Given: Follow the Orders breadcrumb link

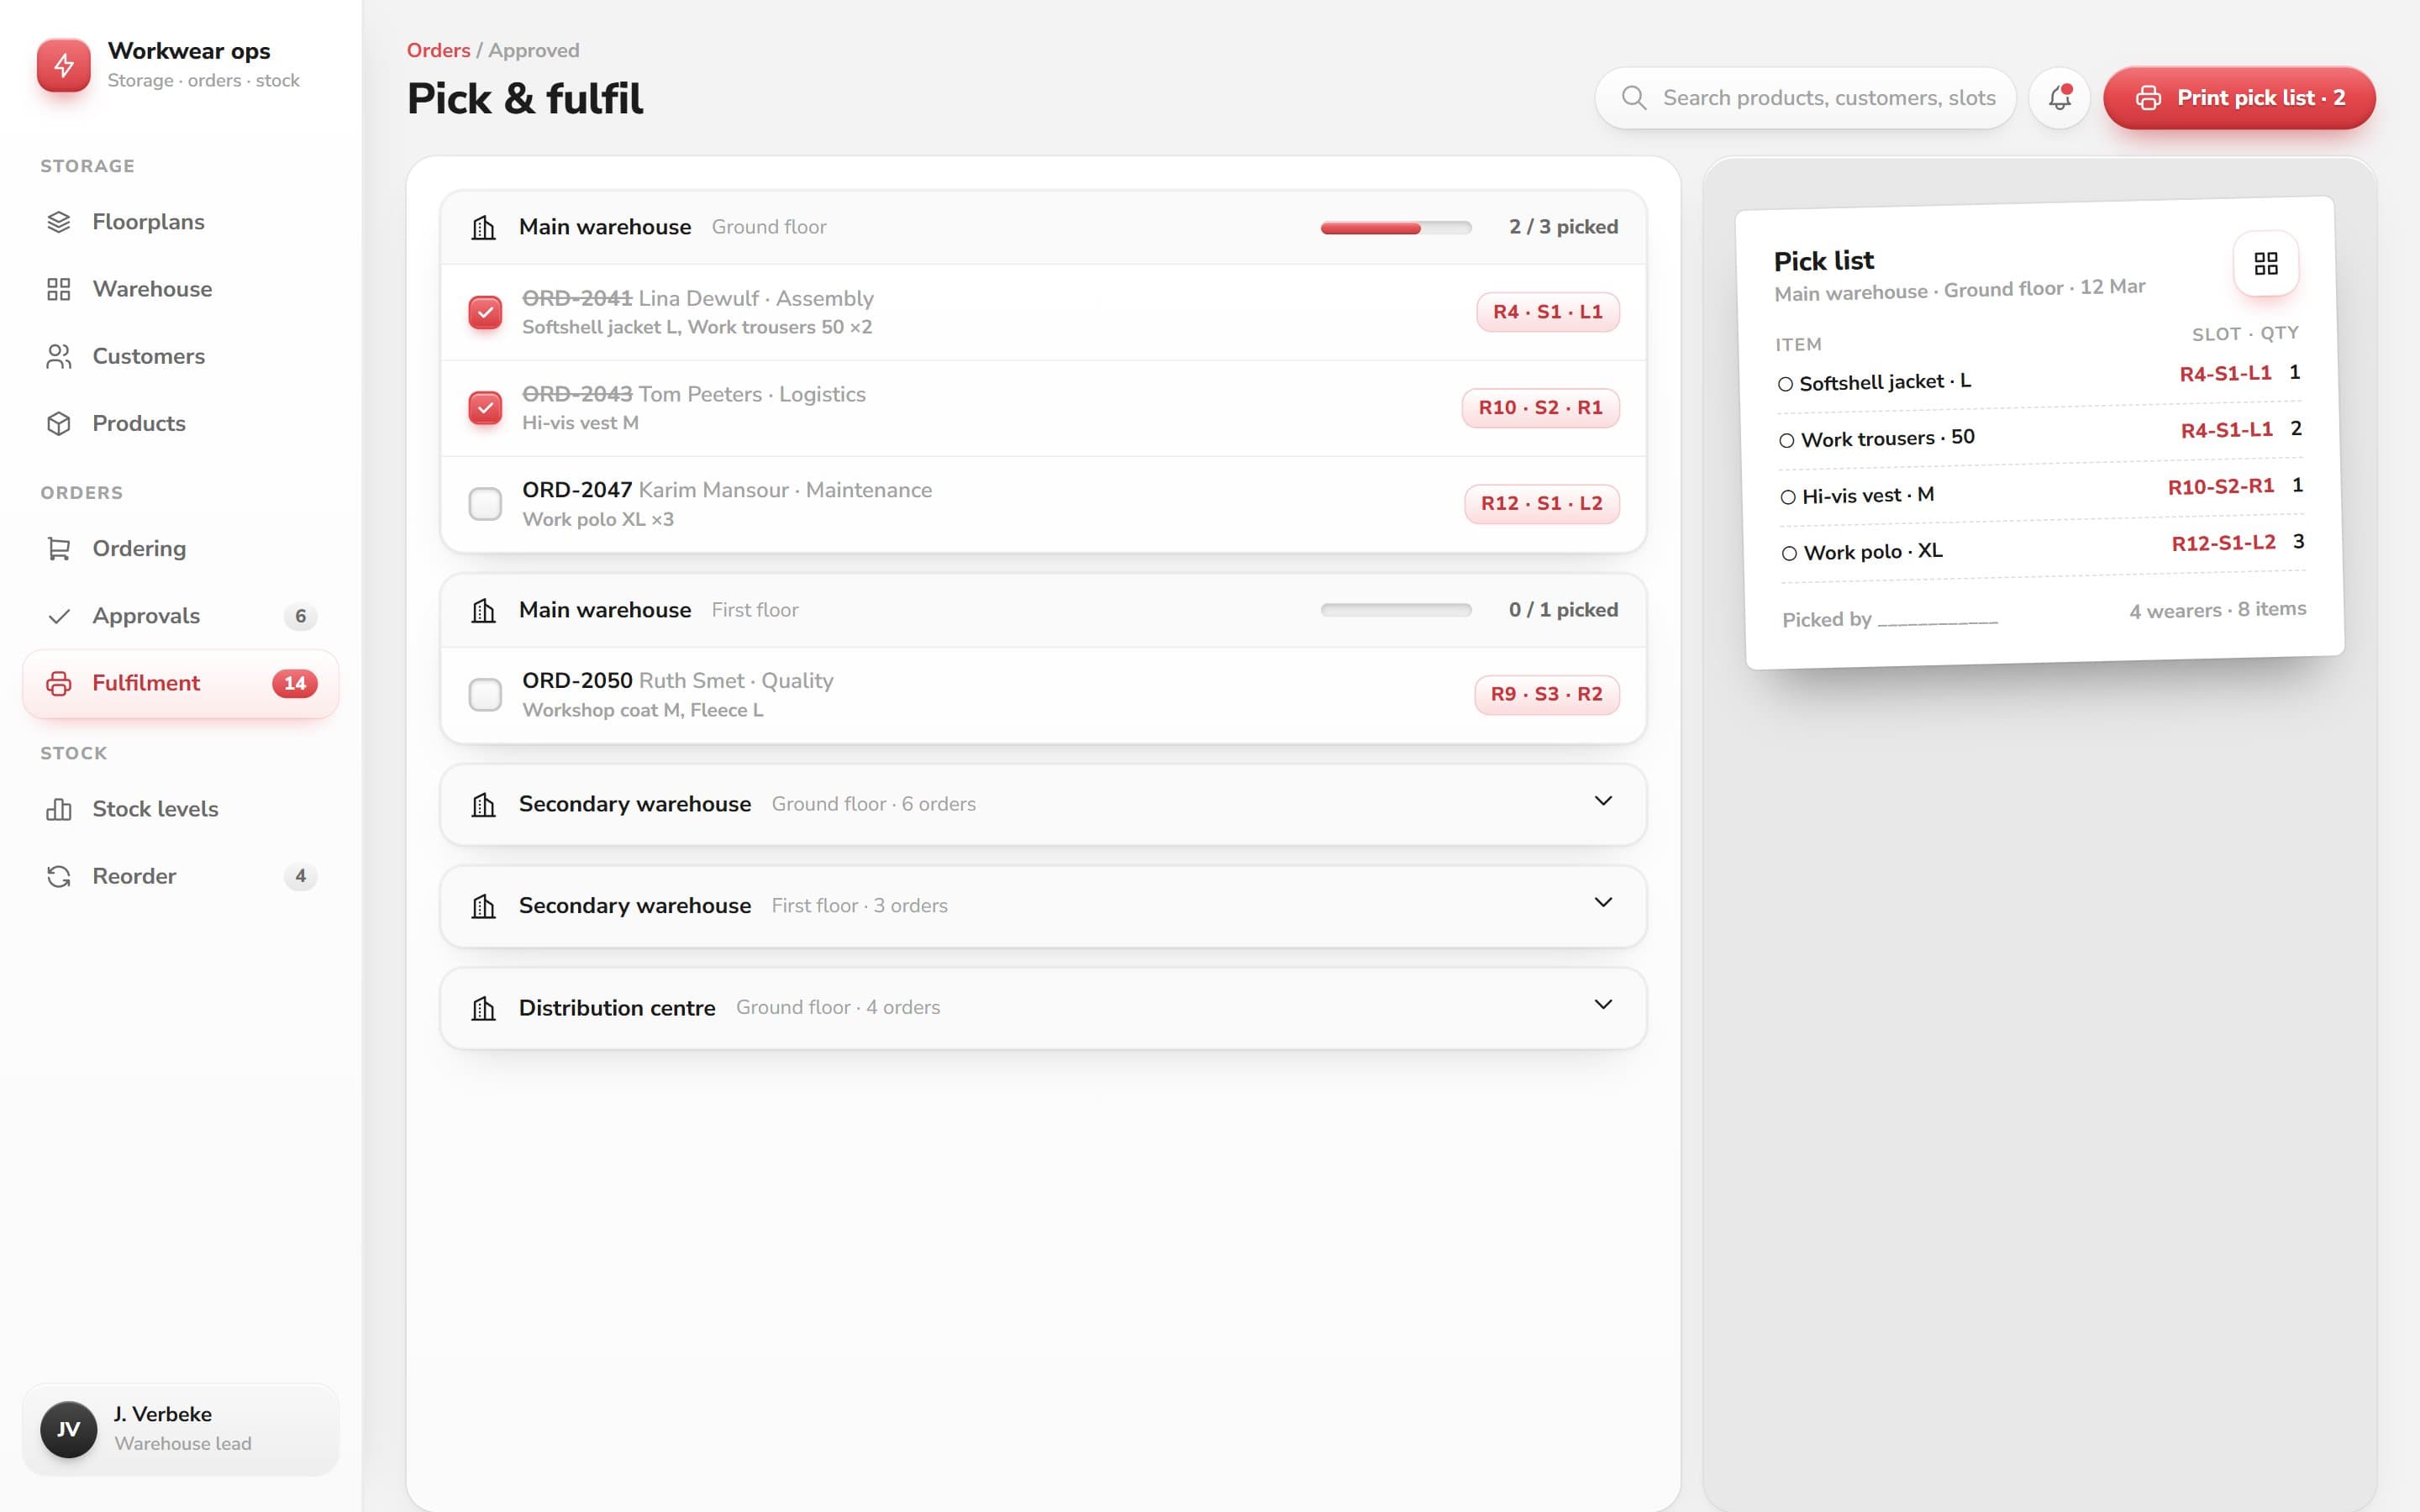Looking at the screenshot, I should coord(438,50).
